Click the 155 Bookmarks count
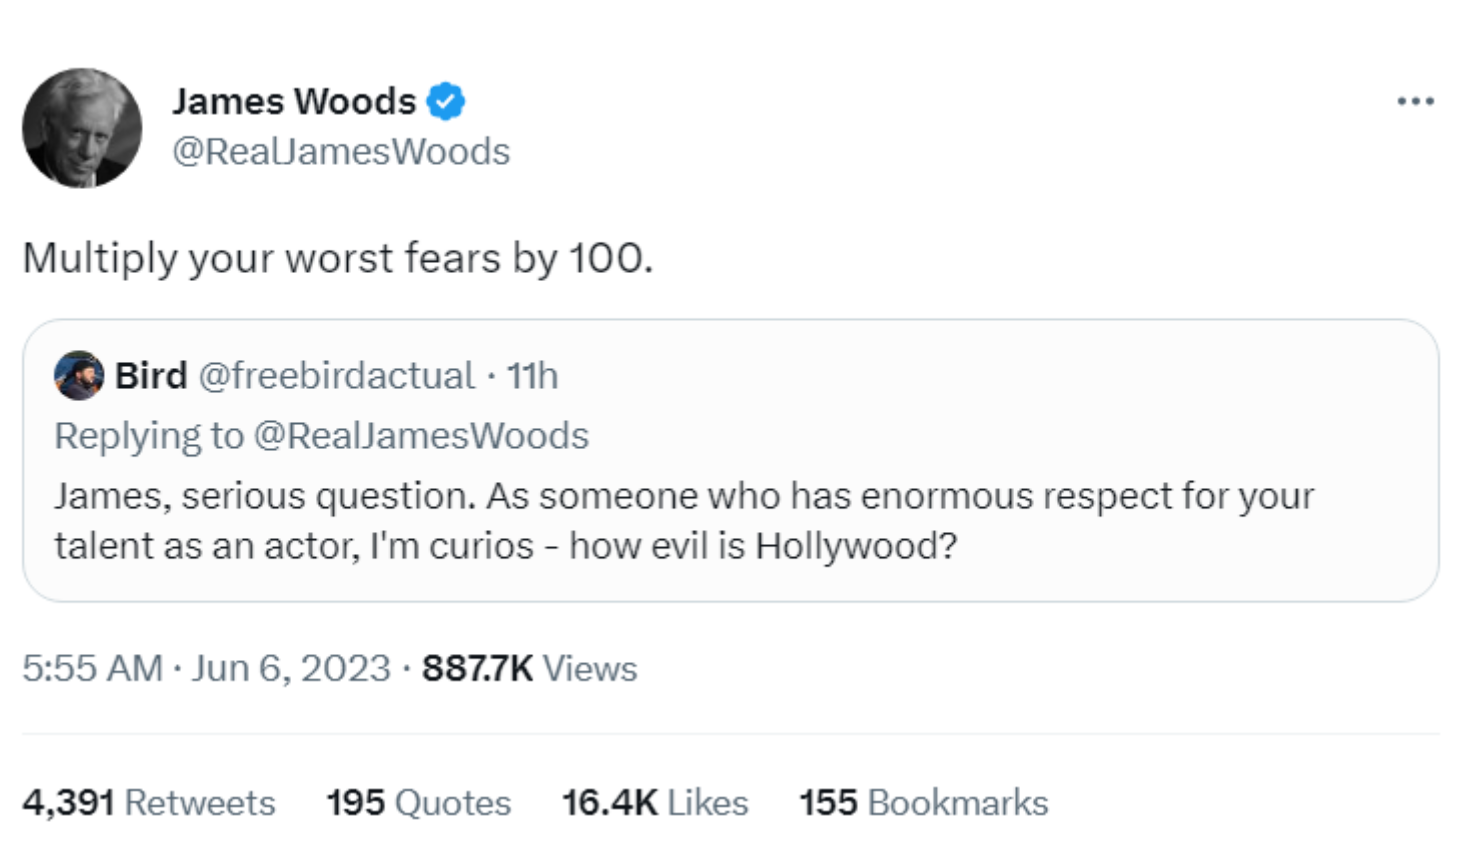The width and height of the screenshot is (1464, 862). click(x=923, y=803)
